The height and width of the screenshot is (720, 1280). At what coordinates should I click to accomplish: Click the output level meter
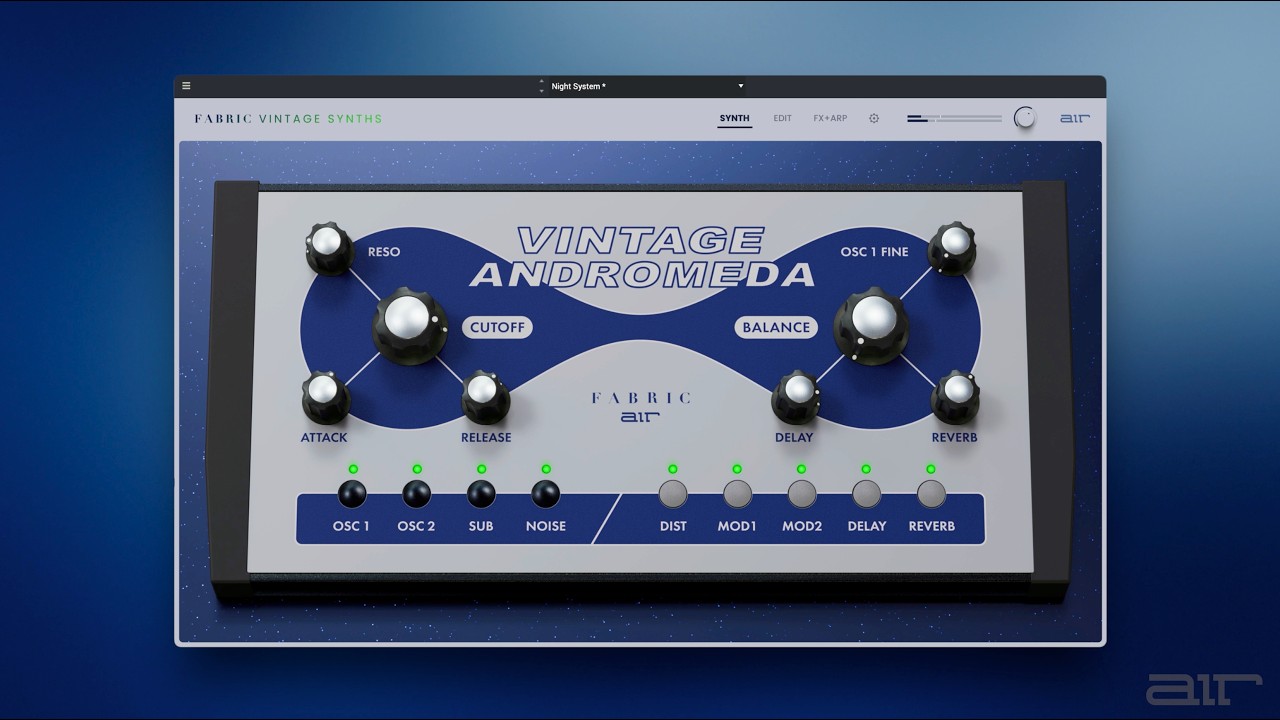click(x=954, y=118)
